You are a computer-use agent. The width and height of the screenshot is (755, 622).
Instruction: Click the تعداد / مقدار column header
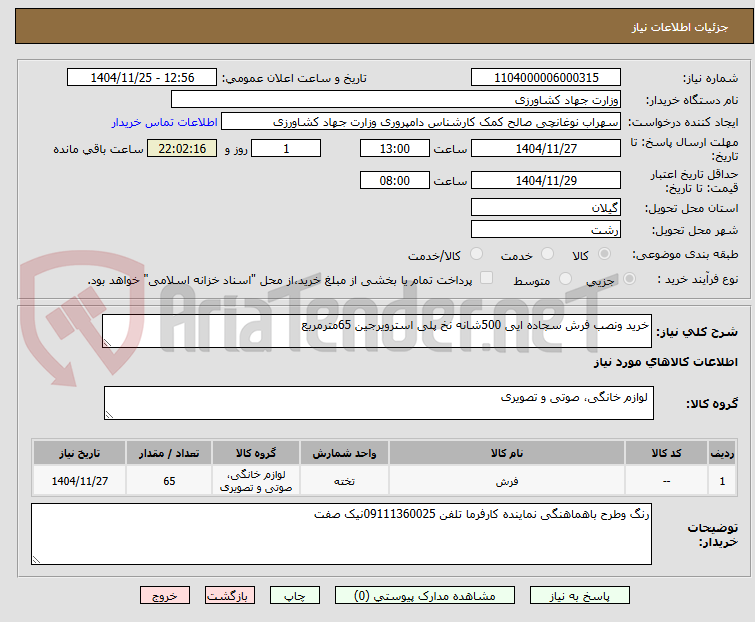(169, 453)
